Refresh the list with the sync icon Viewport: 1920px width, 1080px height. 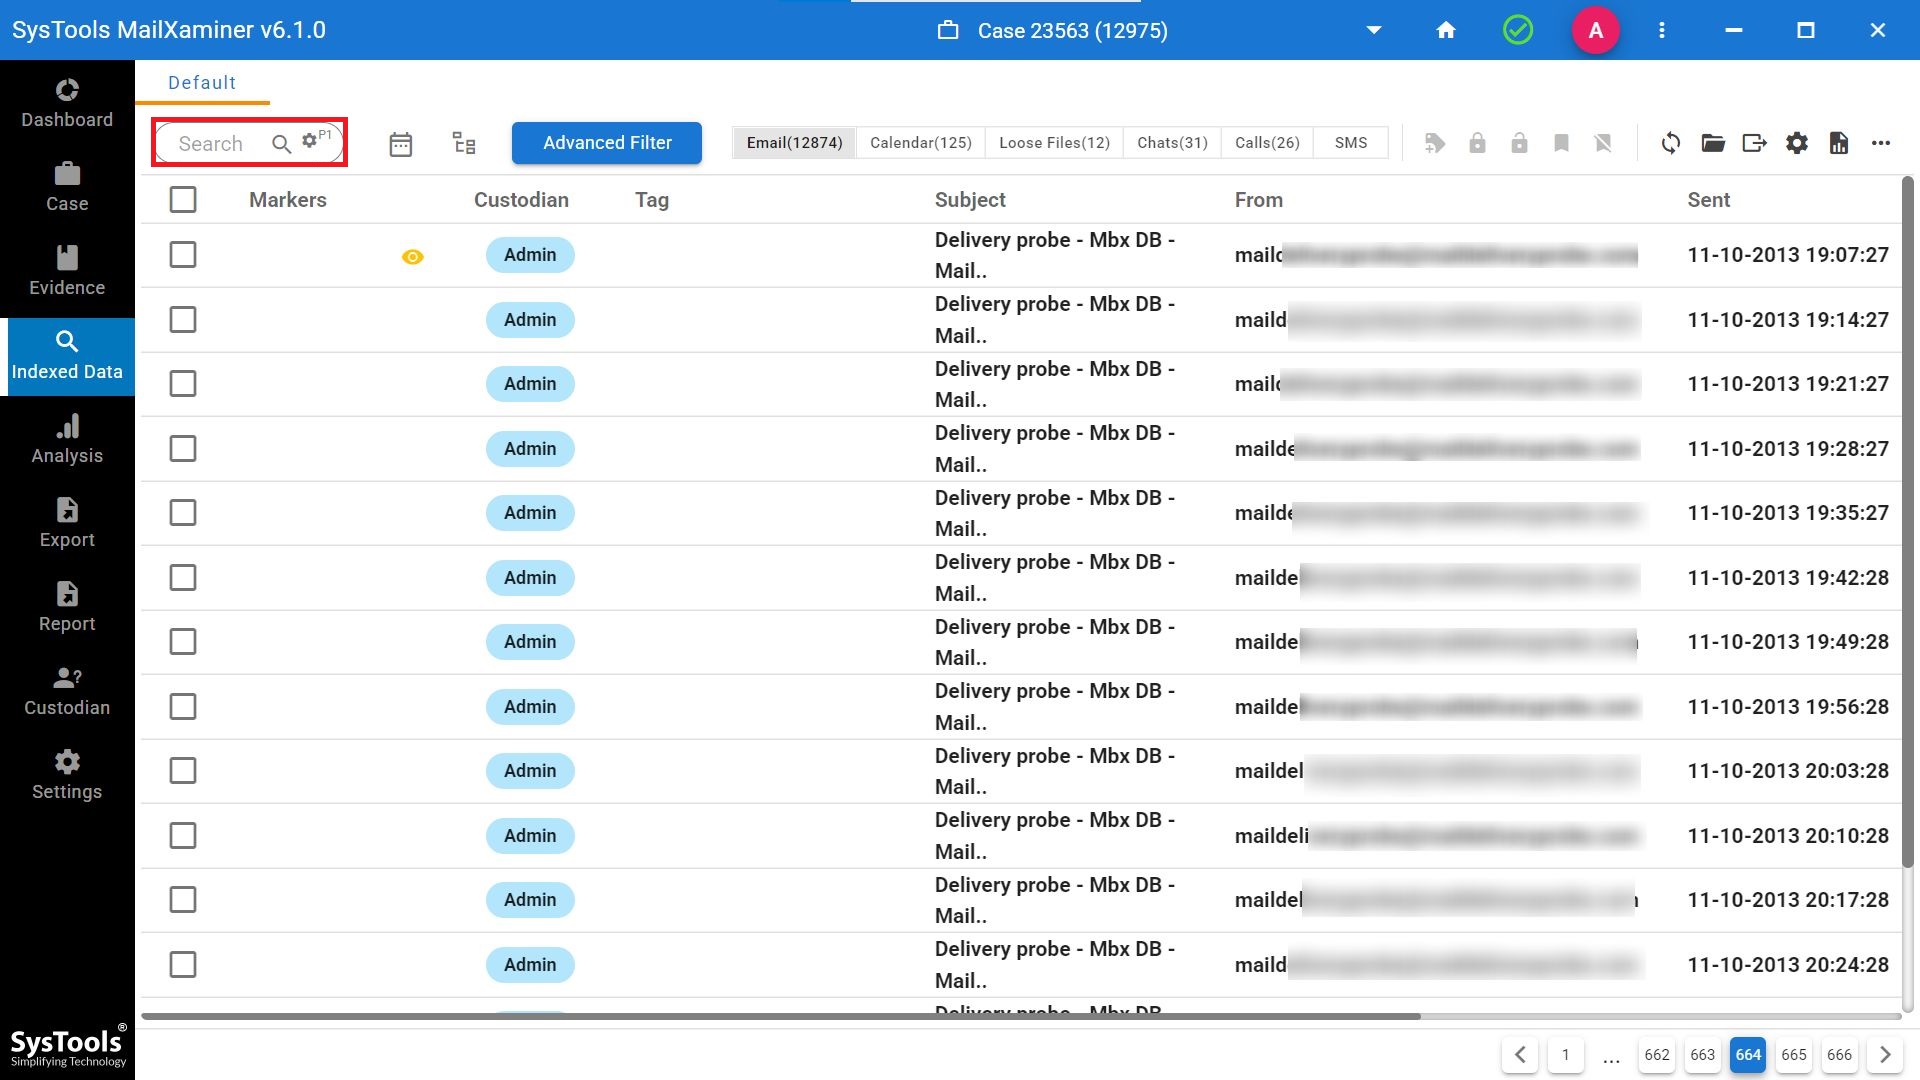click(1671, 143)
